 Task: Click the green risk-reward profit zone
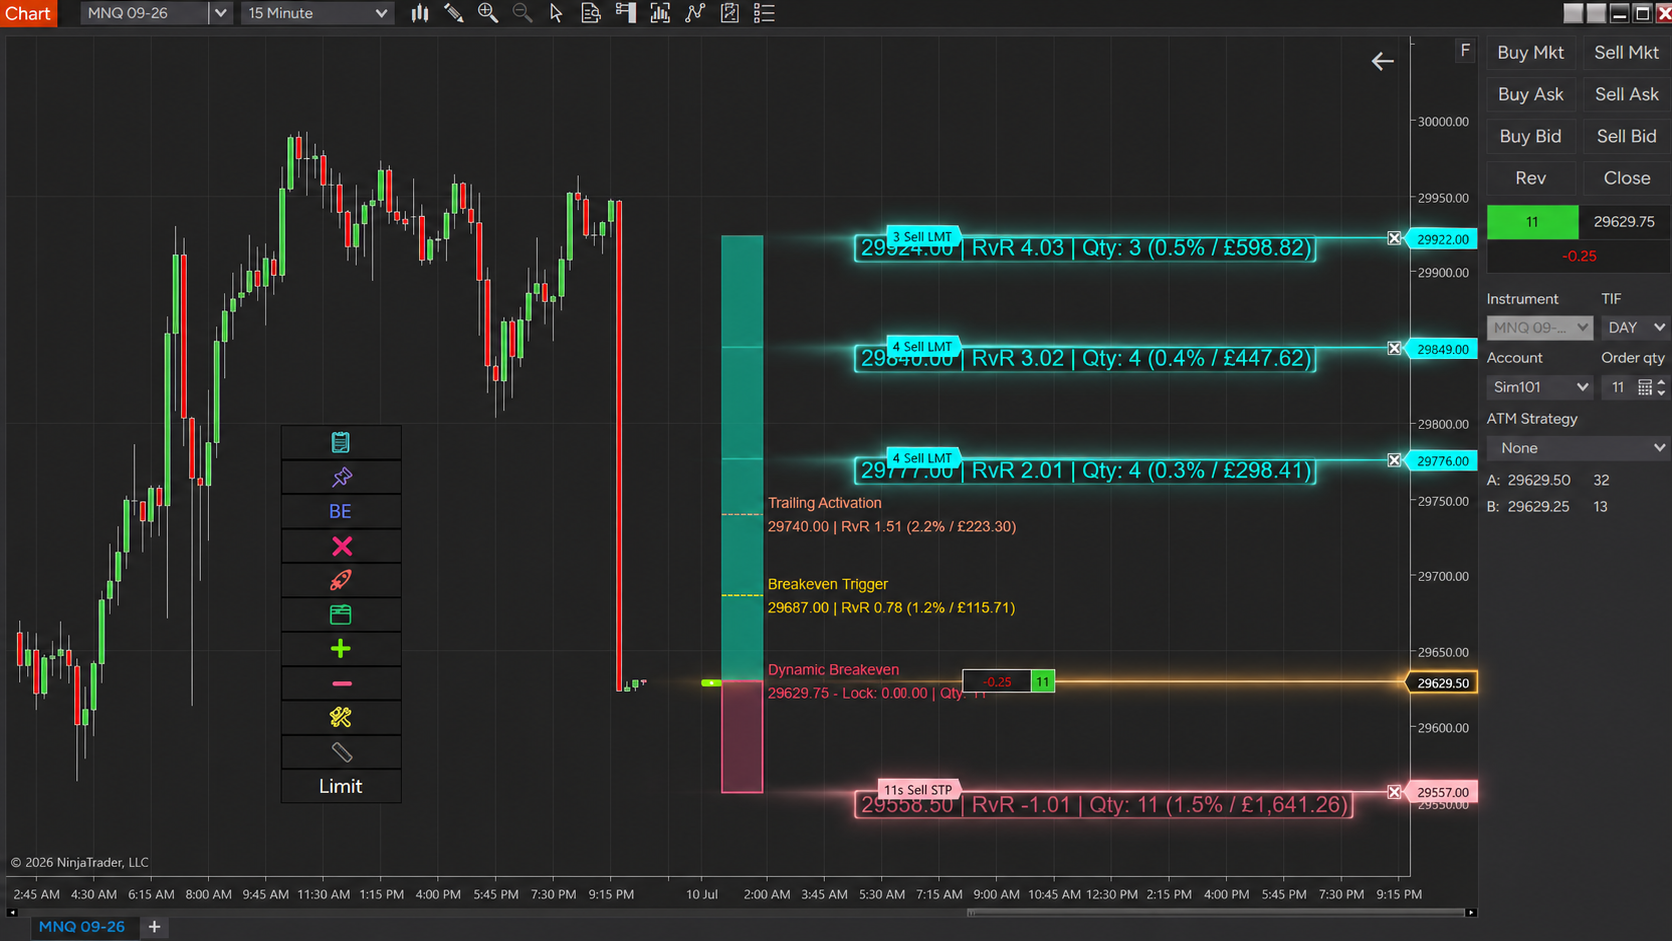pyautogui.click(x=742, y=458)
